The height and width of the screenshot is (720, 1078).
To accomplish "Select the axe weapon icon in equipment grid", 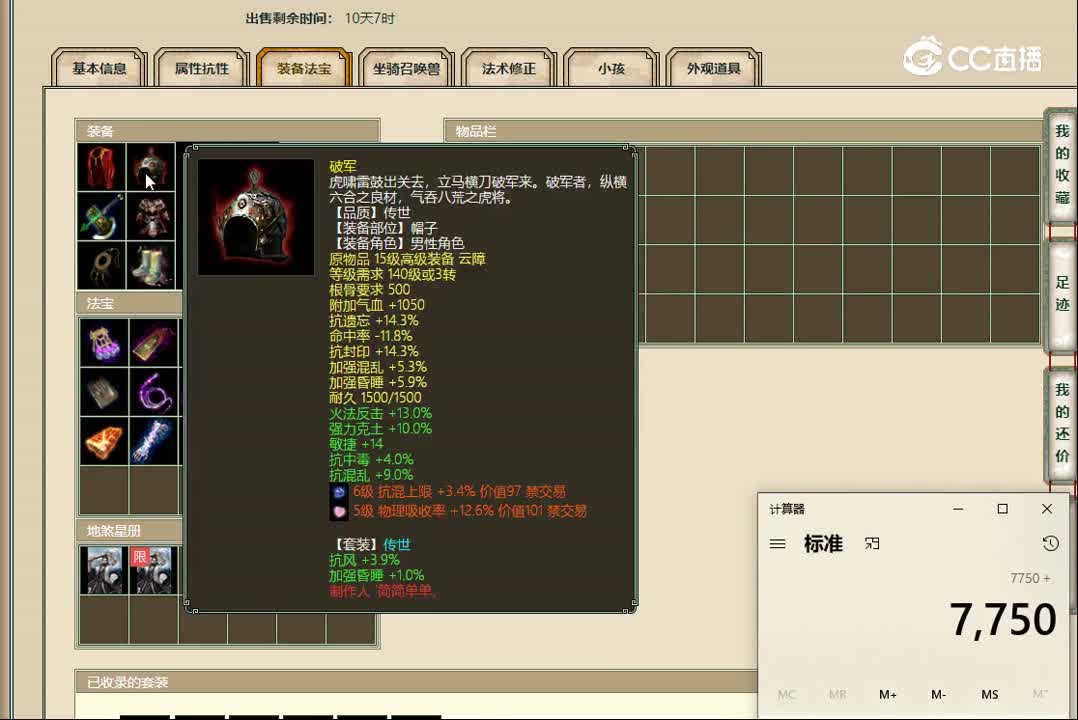I will point(101,217).
